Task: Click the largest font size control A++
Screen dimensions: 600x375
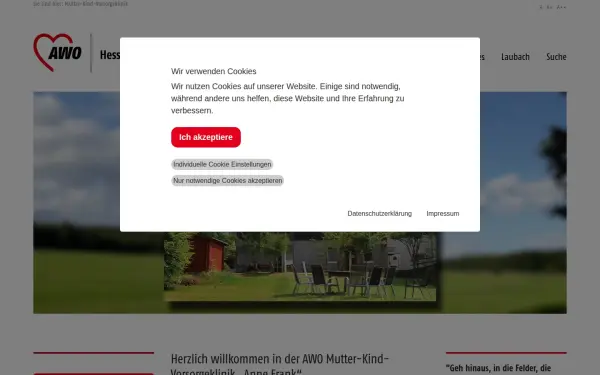Action: click(561, 7)
